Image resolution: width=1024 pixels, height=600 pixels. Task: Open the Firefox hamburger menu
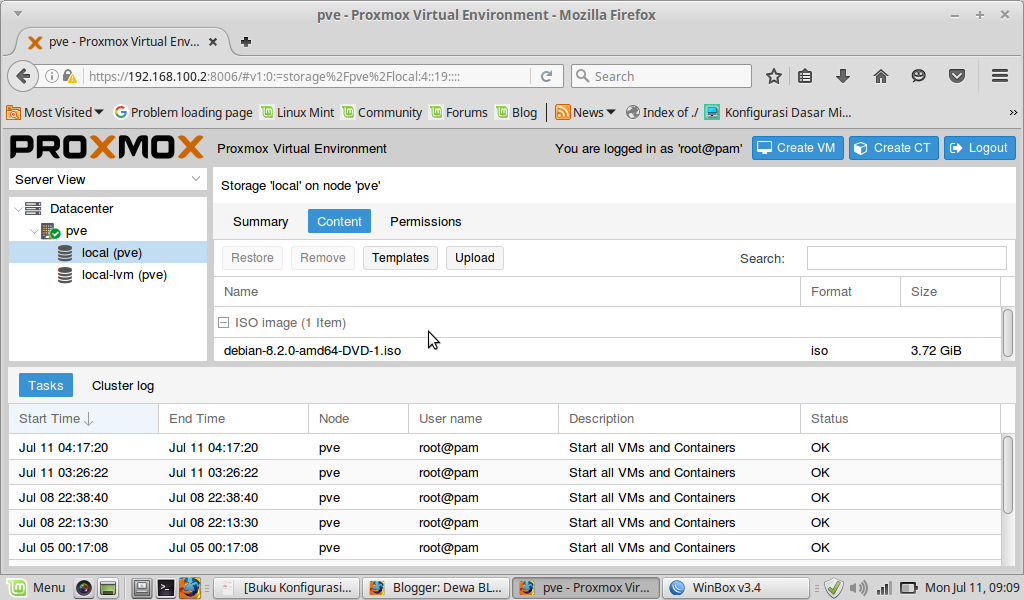[1000, 76]
